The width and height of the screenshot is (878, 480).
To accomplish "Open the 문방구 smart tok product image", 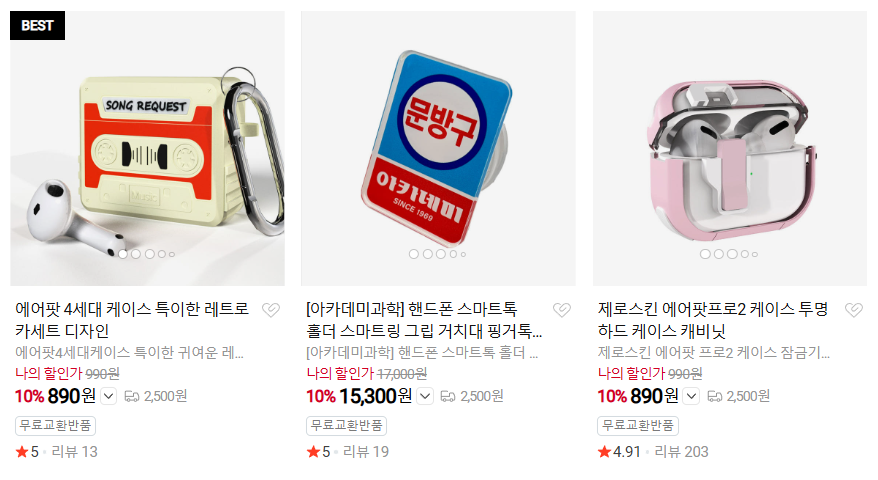I will tap(438, 148).
